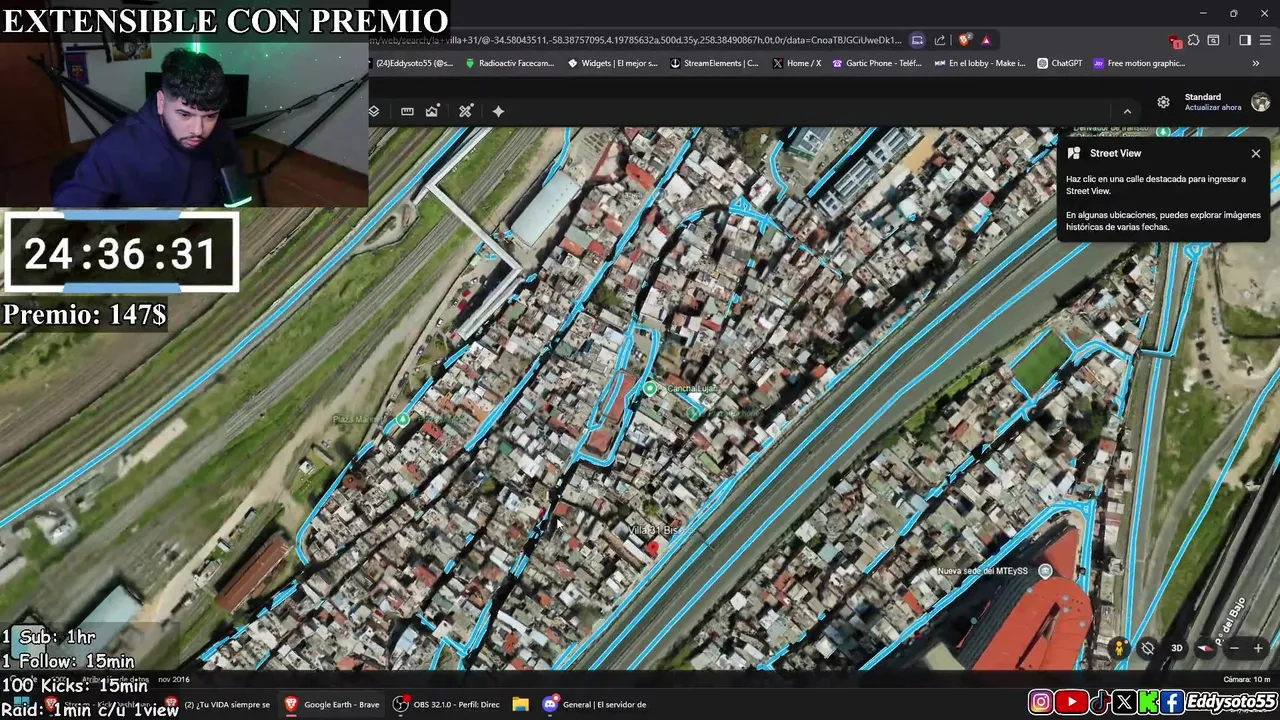Open the ChatGPT bookmark

tap(1059, 63)
